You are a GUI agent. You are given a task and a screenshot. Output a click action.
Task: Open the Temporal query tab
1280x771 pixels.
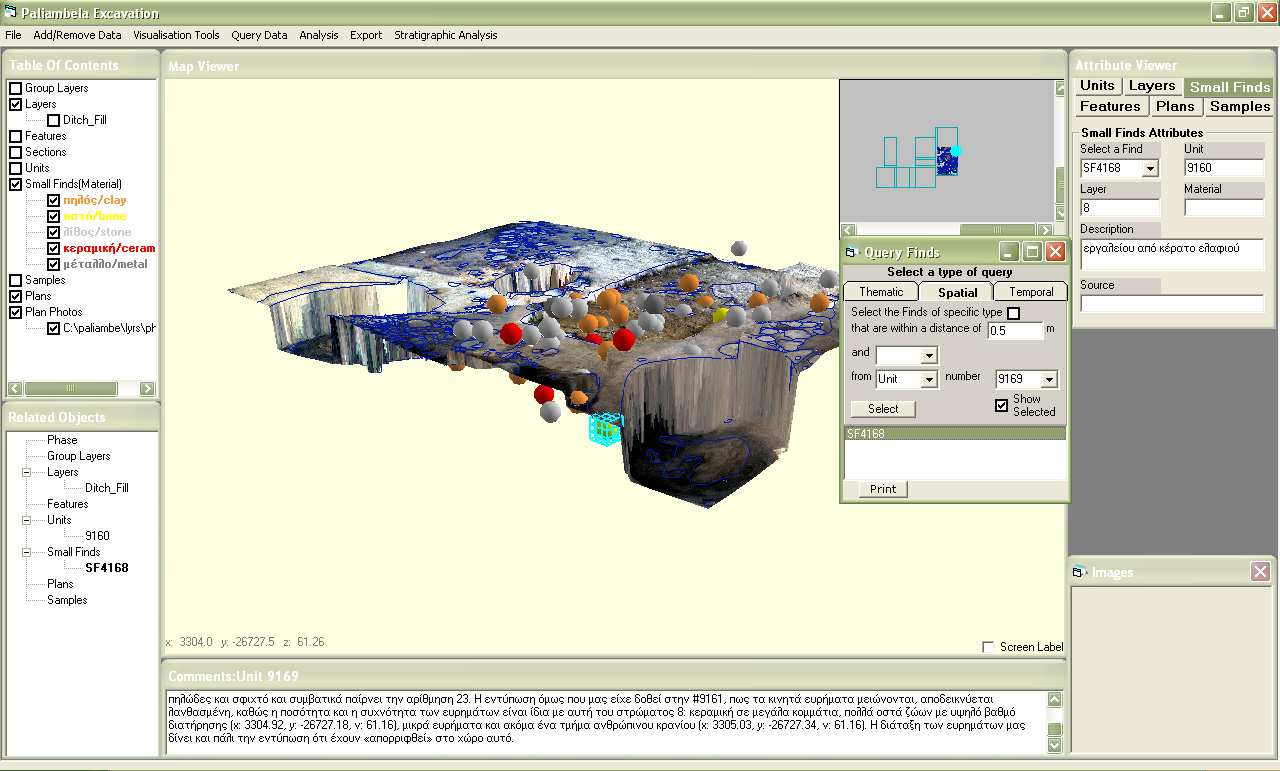1030,292
